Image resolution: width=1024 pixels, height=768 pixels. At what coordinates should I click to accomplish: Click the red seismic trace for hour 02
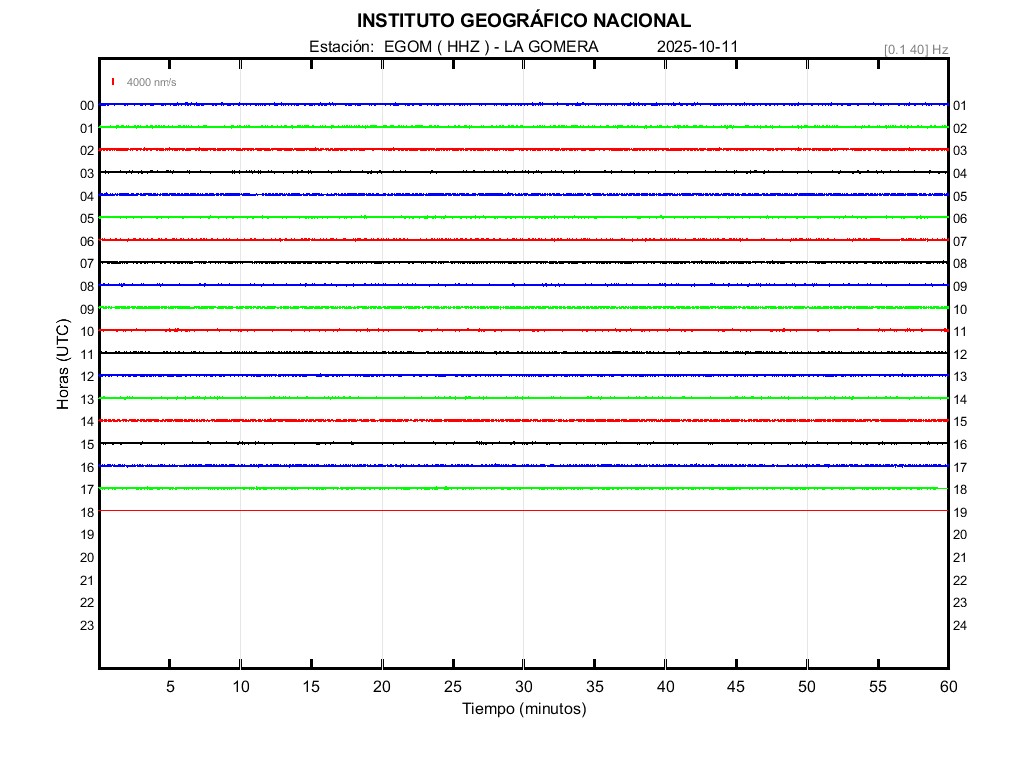(x=523, y=149)
